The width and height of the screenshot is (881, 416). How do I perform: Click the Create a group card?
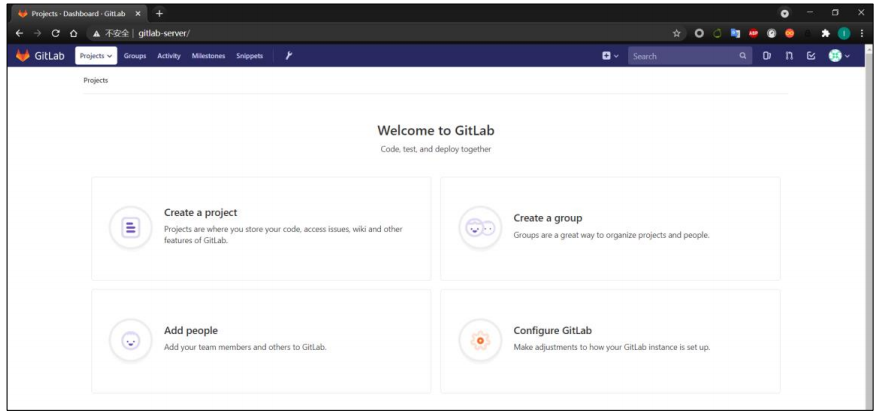coord(610,229)
